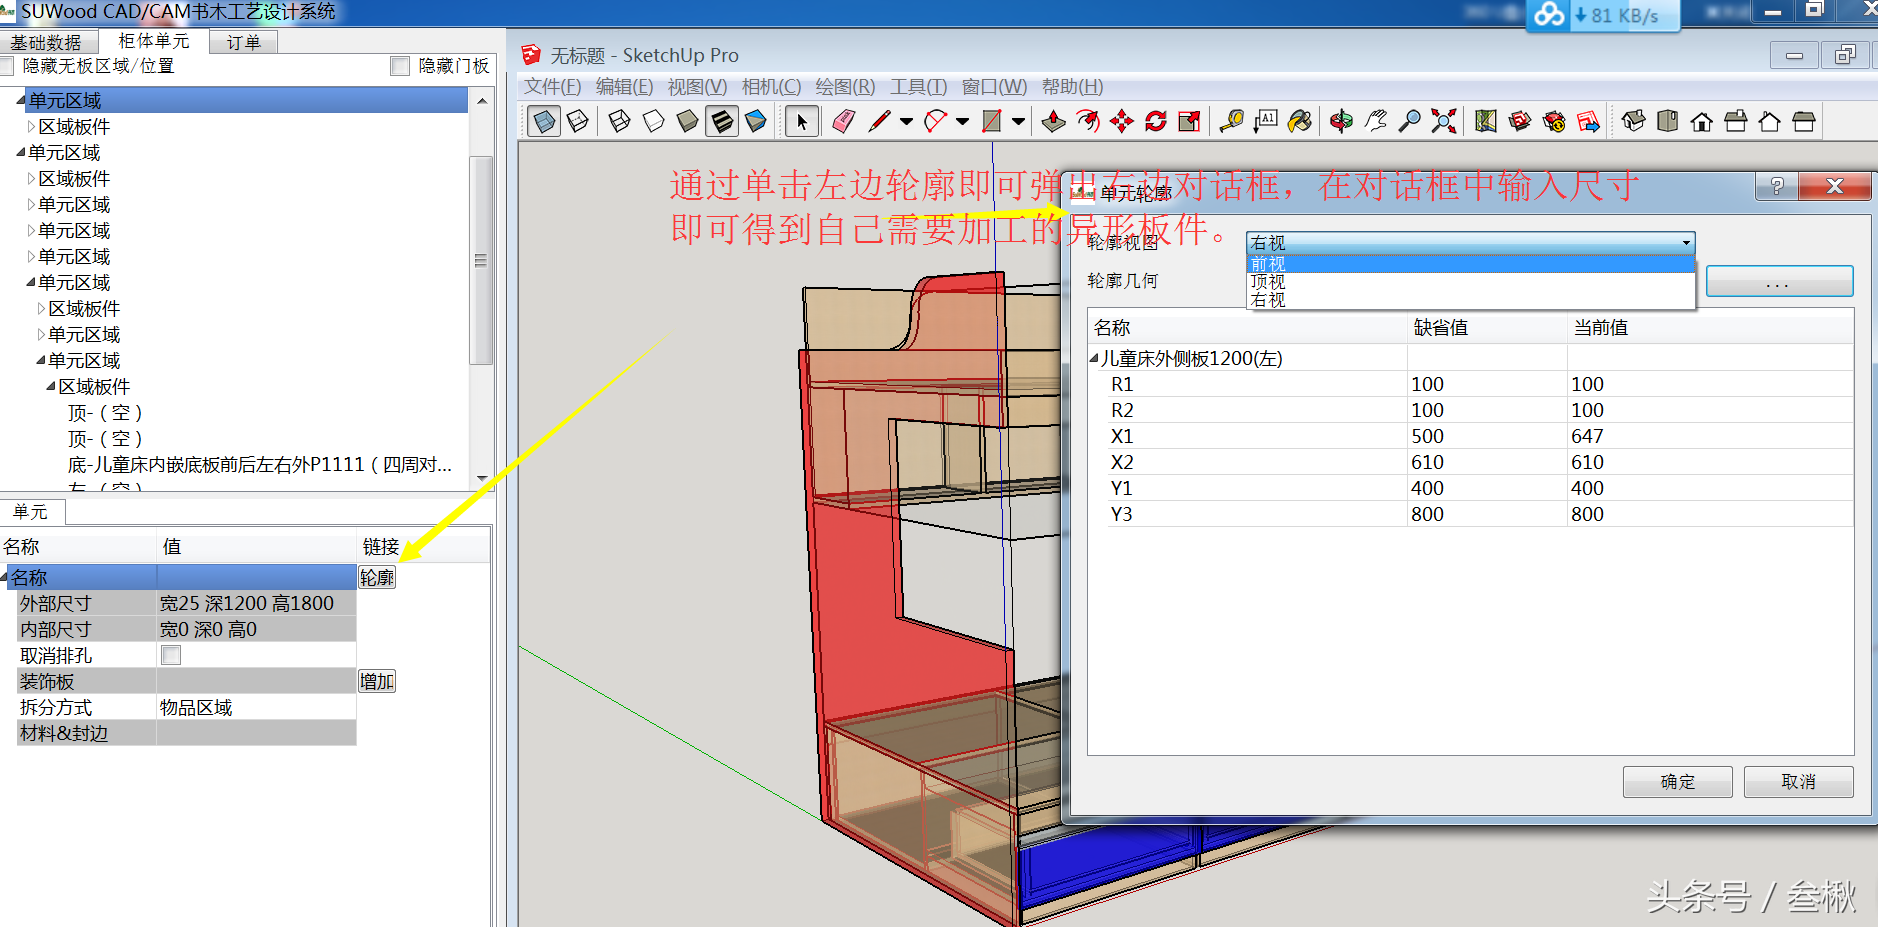Toggle the 取消排孔 checkbox
Screen dimensions: 1878x927
pyautogui.click(x=171, y=655)
